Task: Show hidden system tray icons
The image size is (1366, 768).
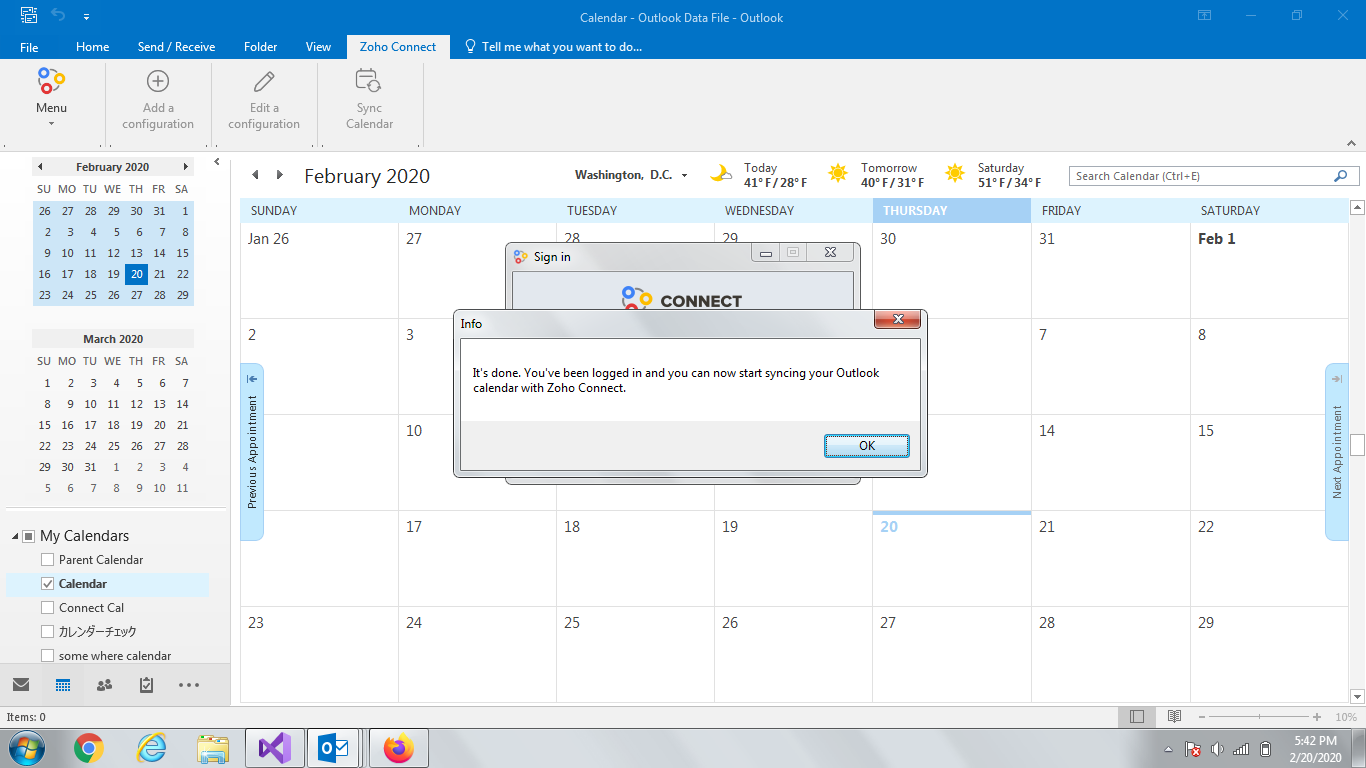Action: (1168, 749)
